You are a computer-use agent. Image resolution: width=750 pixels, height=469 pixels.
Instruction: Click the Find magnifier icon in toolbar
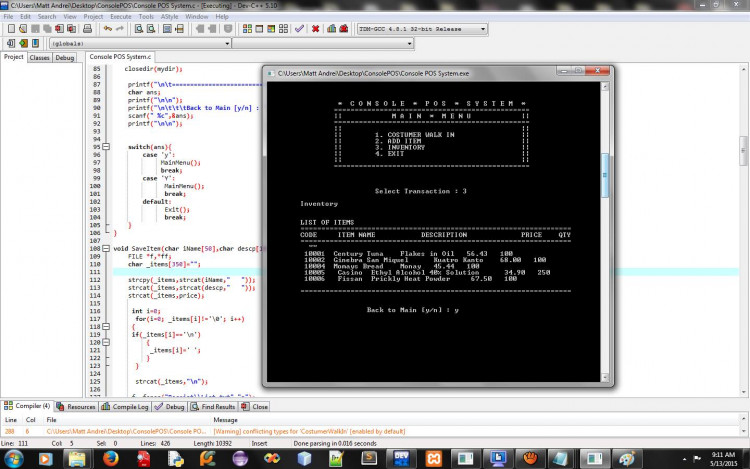tap(139, 29)
